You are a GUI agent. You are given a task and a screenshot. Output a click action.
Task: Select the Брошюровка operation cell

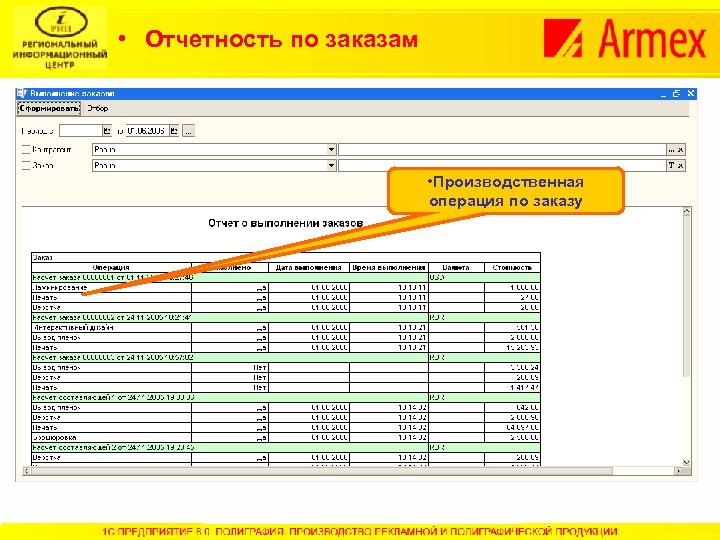tap(111, 438)
